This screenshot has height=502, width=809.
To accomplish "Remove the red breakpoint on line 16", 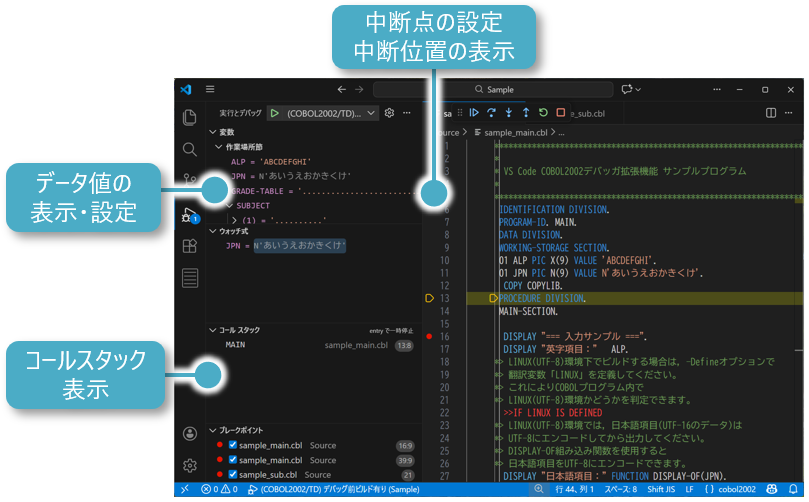I will point(429,336).
